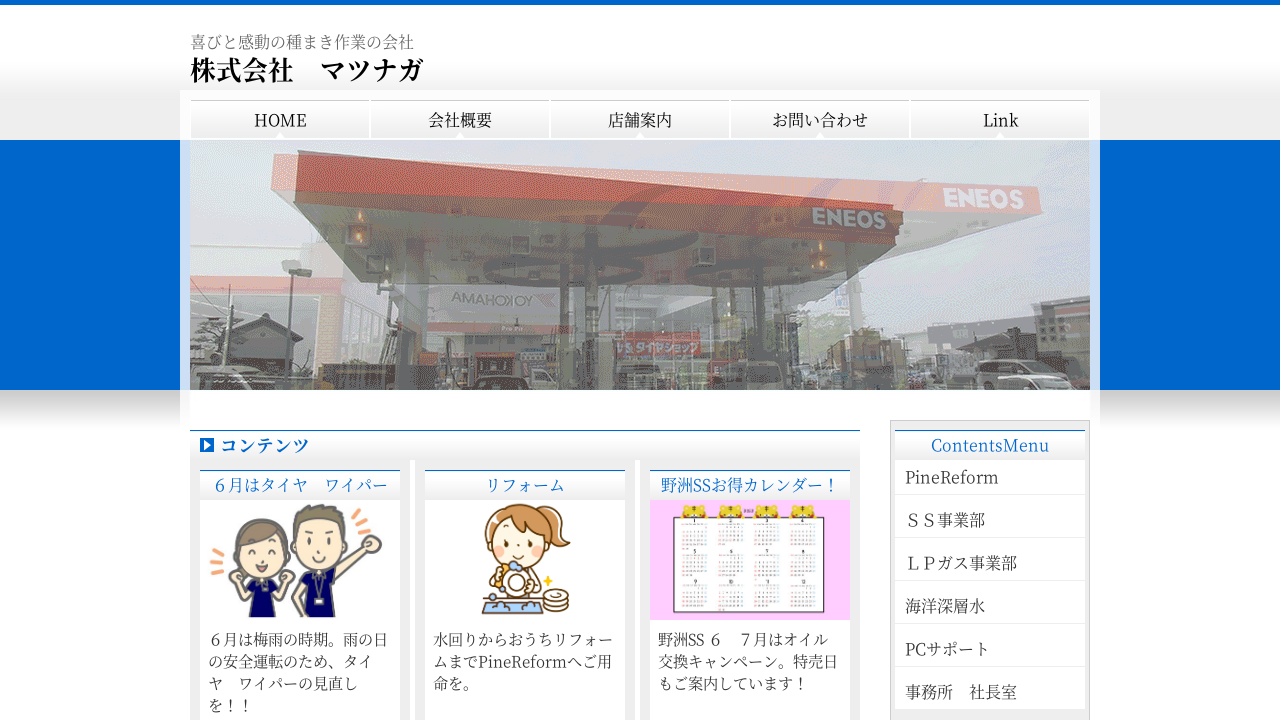Click the dishwashing woman illustration
Image resolution: width=1280 pixels, height=720 pixels.
coord(525,560)
